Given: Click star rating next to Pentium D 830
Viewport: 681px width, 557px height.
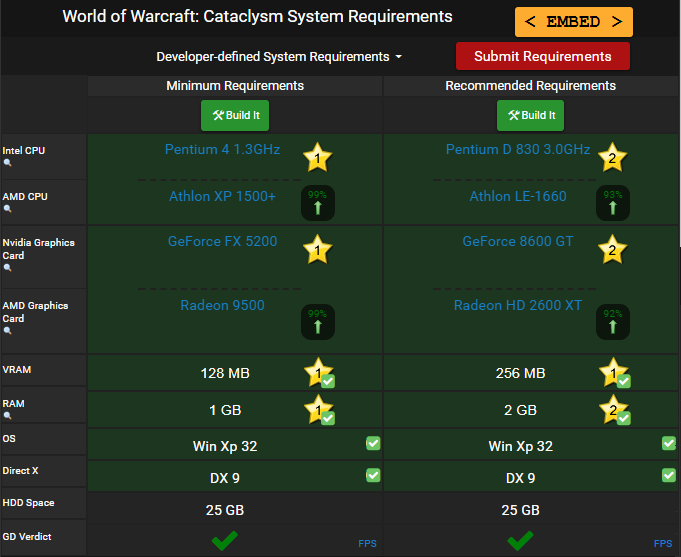Looking at the screenshot, I should pos(612,157).
